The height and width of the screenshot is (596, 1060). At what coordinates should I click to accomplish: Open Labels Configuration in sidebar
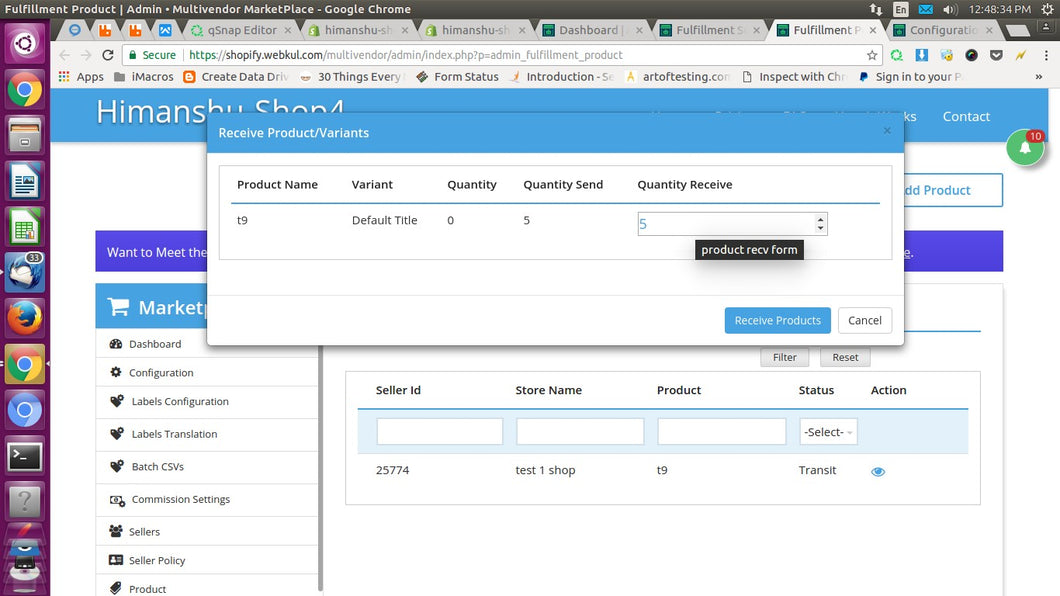coord(180,402)
